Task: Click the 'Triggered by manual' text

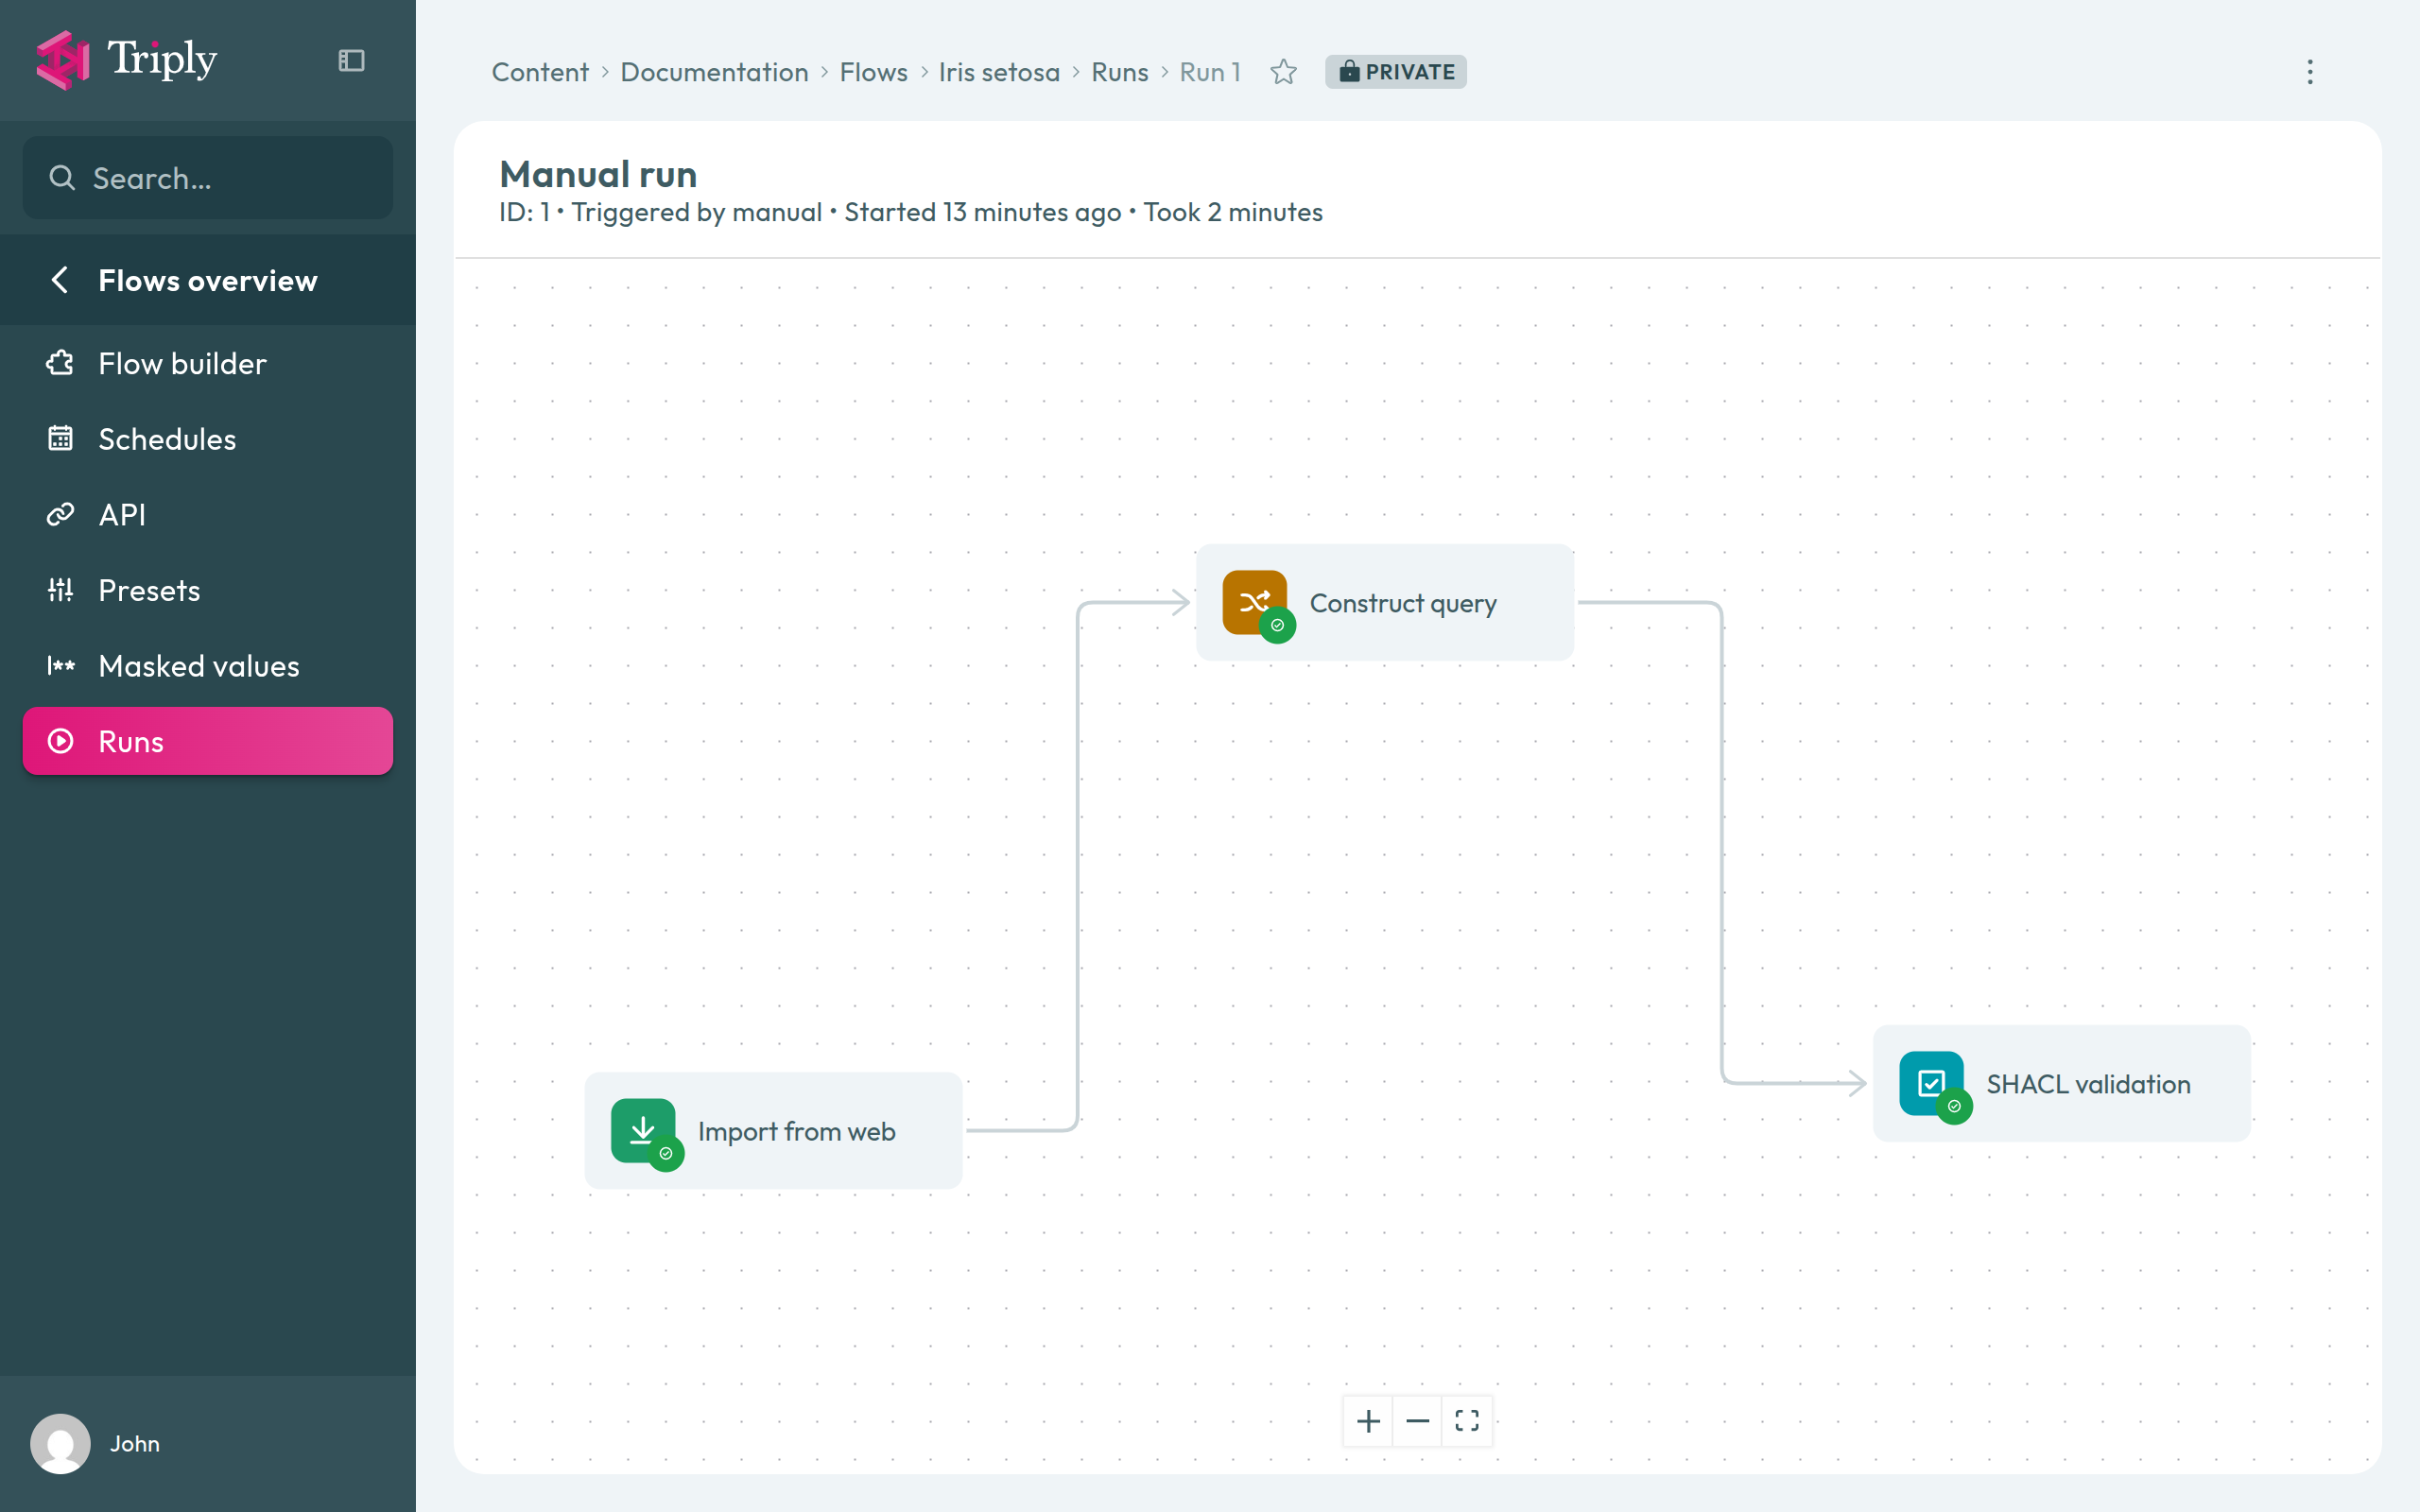Action: [696, 212]
